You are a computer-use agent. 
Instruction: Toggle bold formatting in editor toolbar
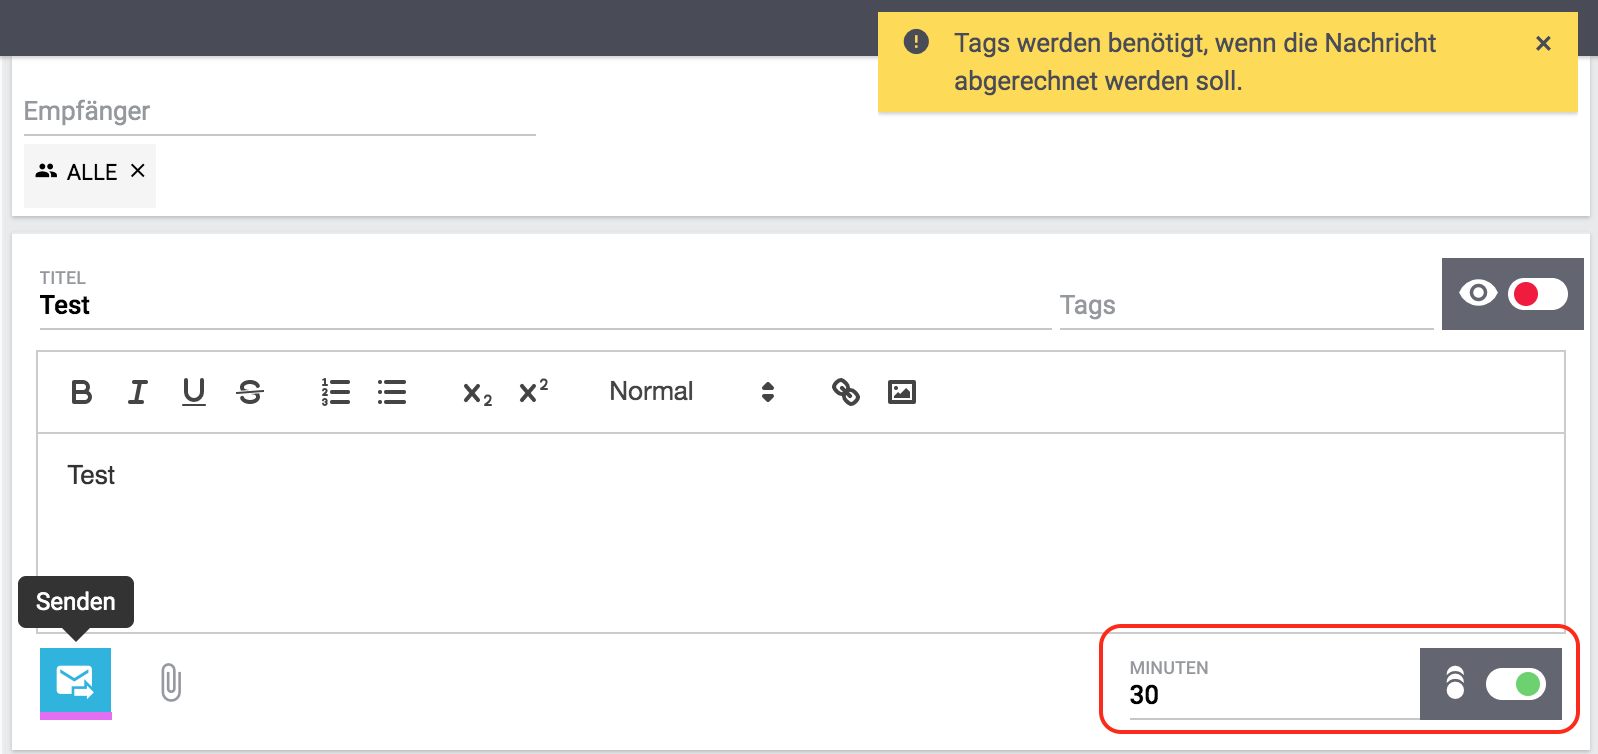pyautogui.click(x=82, y=392)
